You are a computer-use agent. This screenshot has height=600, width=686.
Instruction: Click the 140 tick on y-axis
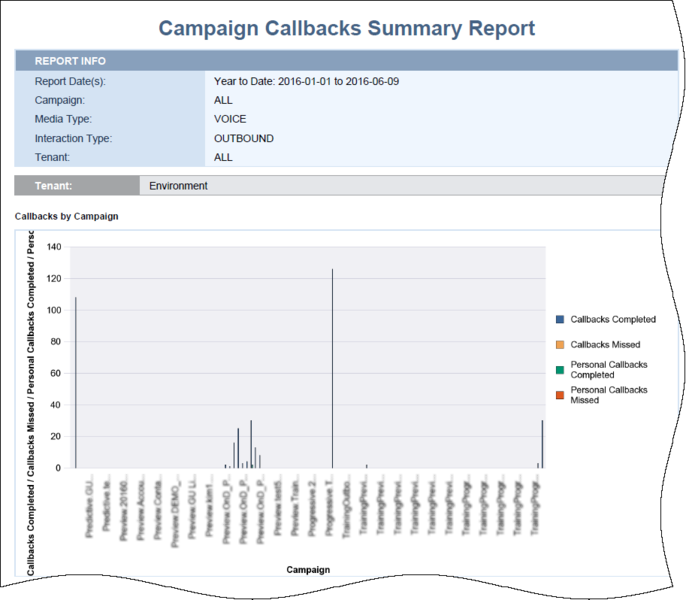pyautogui.click(x=54, y=247)
